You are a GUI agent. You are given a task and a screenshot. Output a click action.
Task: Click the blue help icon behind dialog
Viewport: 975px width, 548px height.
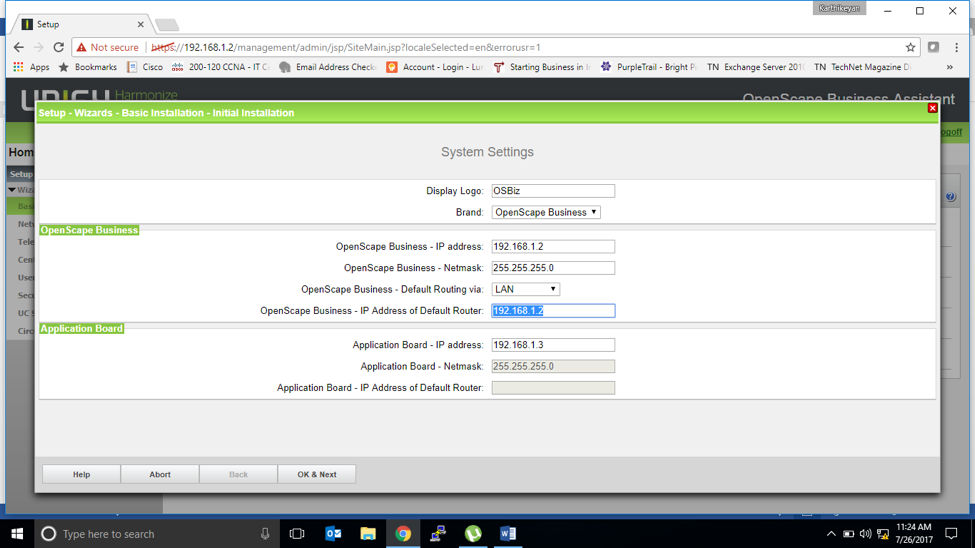click(951, 197)
